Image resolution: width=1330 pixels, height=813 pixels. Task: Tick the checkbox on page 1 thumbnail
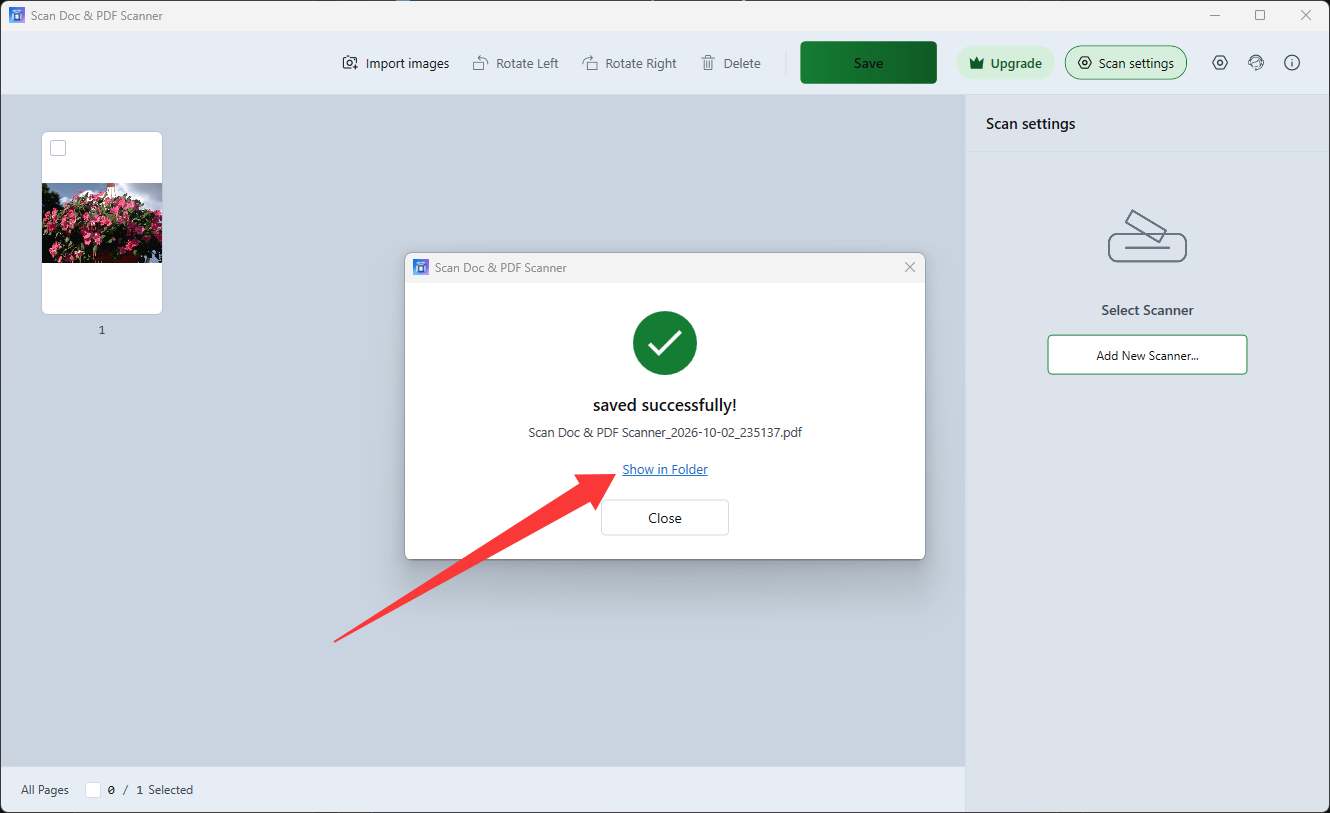coord(58,148)
